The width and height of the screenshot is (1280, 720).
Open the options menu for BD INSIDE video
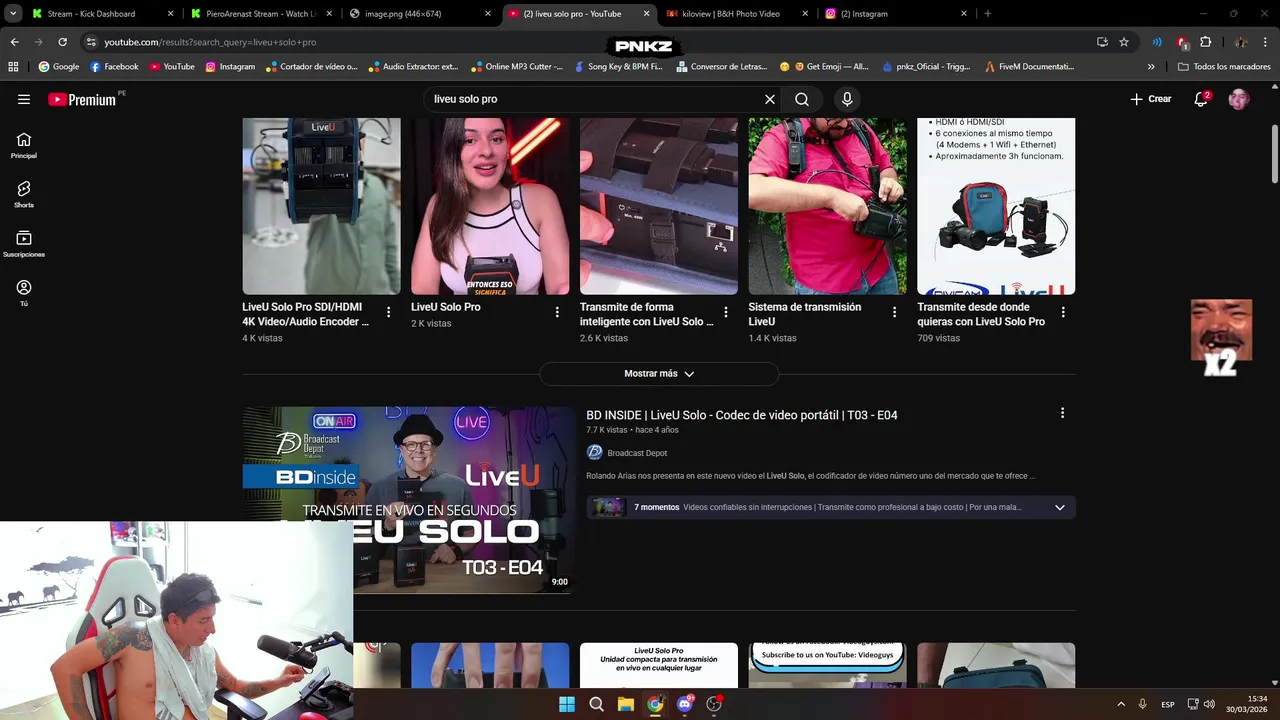coord(1062,413)
